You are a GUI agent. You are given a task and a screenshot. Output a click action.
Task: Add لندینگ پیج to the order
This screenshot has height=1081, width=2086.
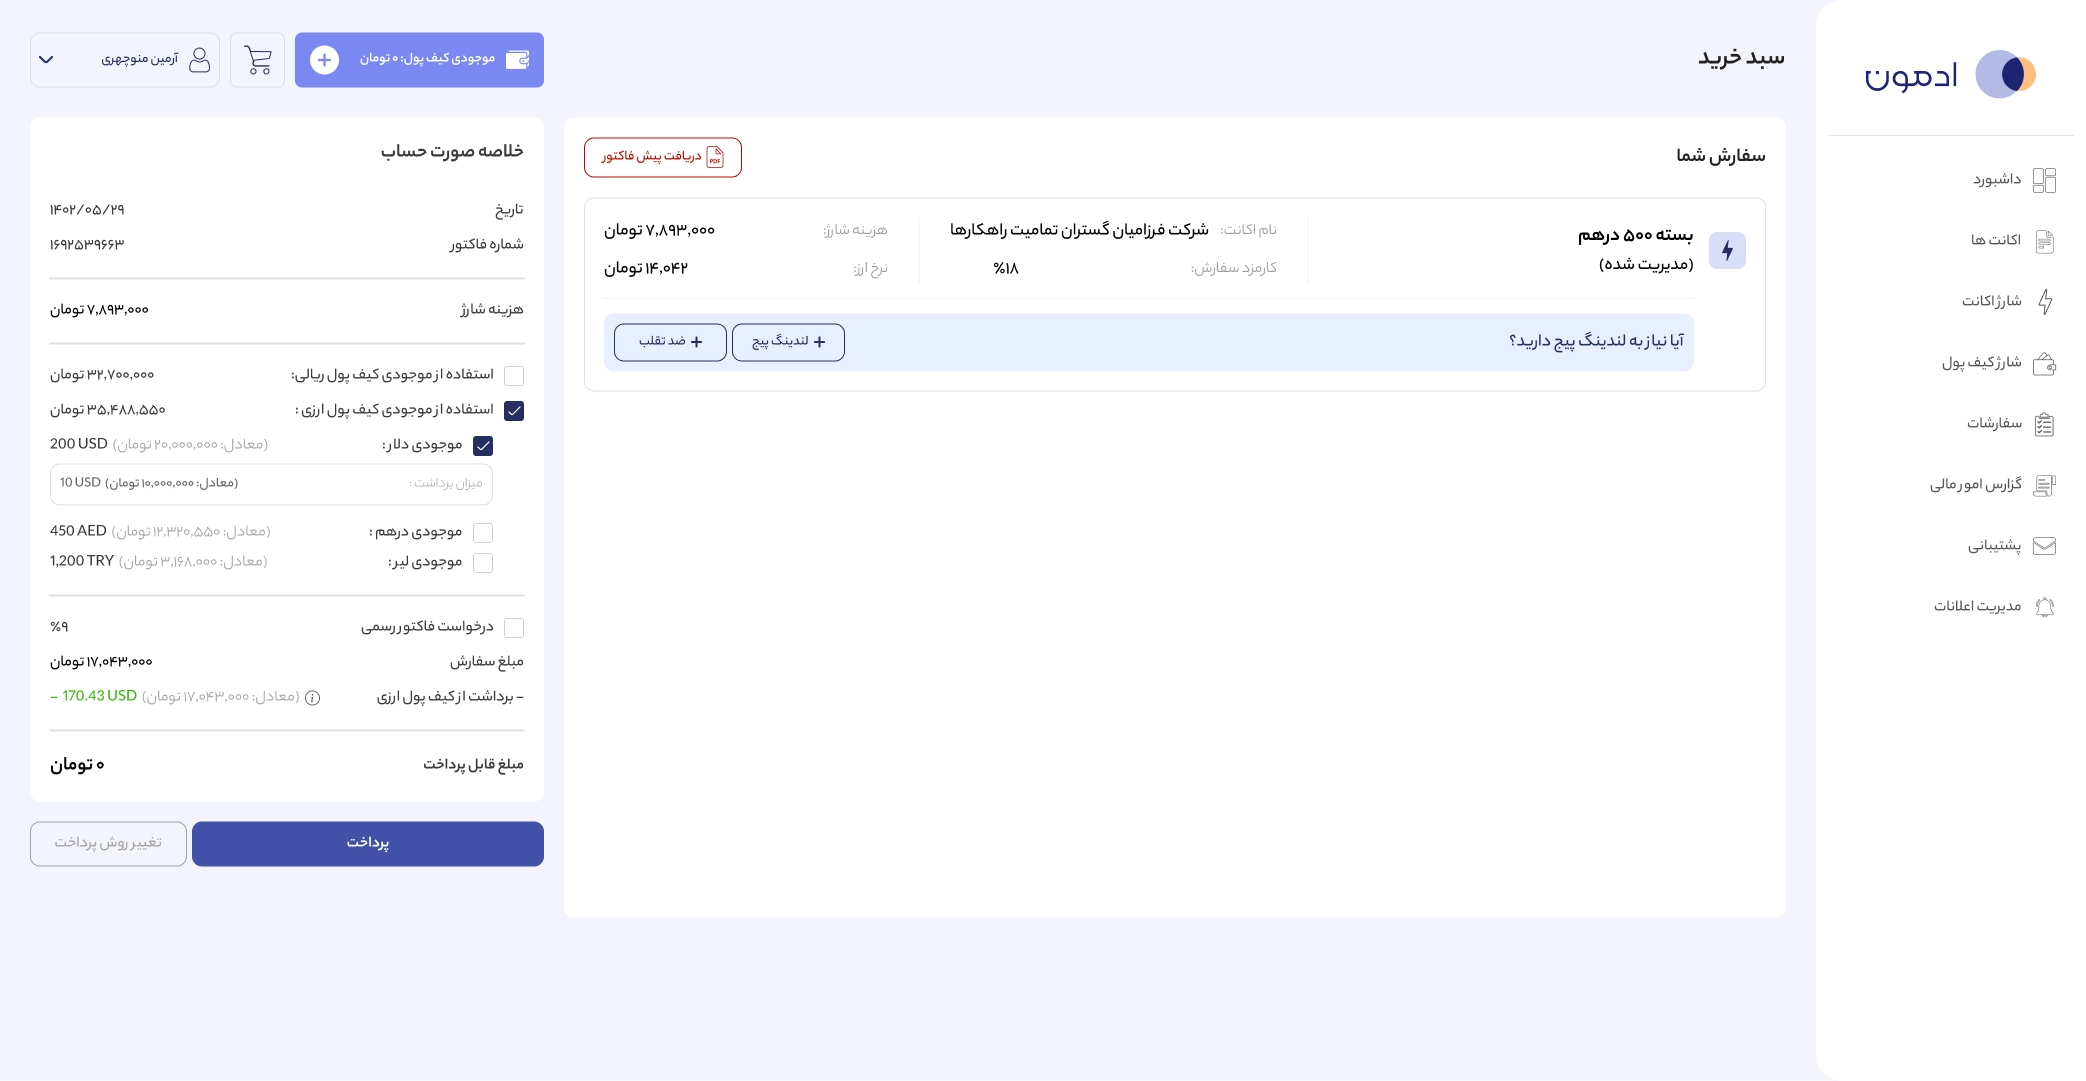pos(788,342)
